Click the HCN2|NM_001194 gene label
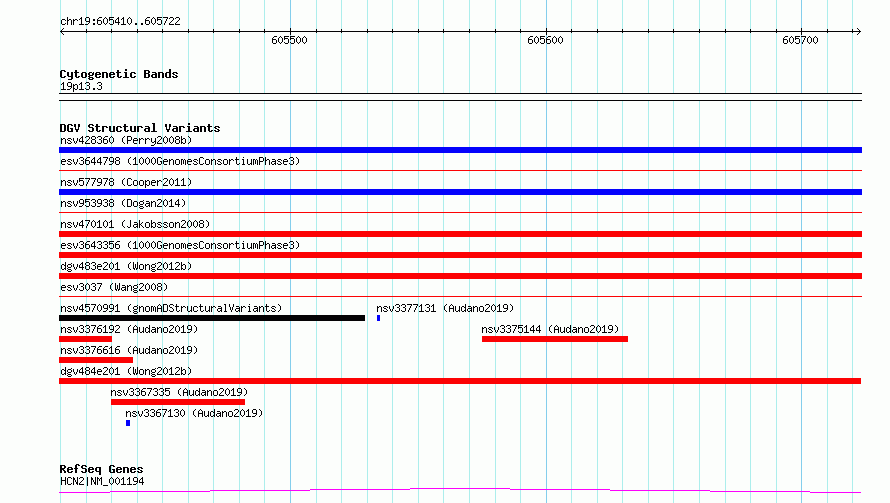 click(102, 481)
